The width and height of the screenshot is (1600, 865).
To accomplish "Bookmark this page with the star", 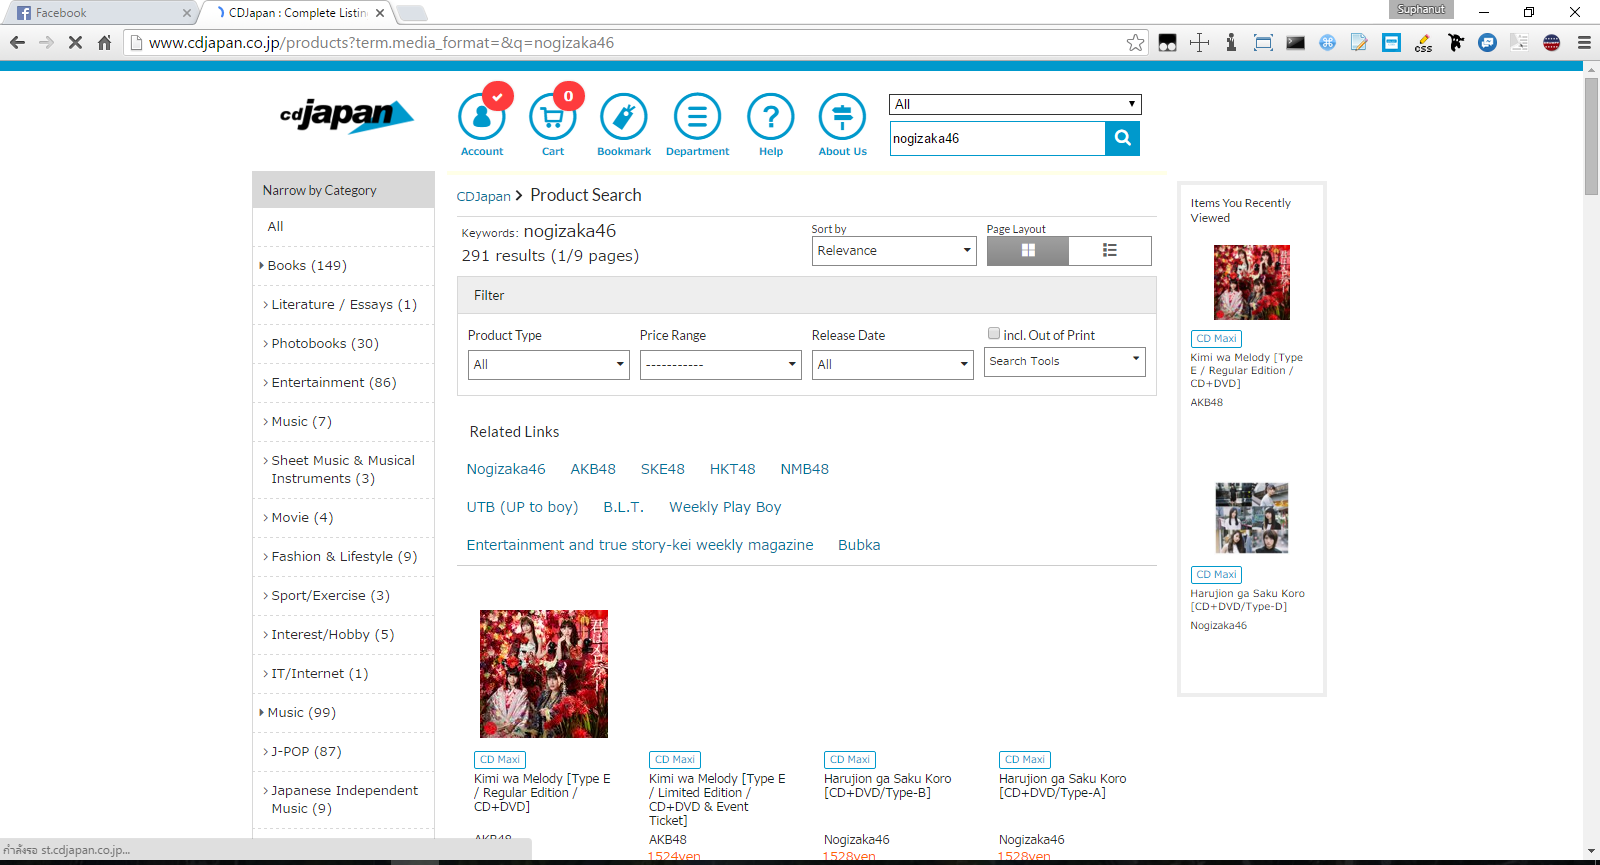I will [x=1135, y=42].
